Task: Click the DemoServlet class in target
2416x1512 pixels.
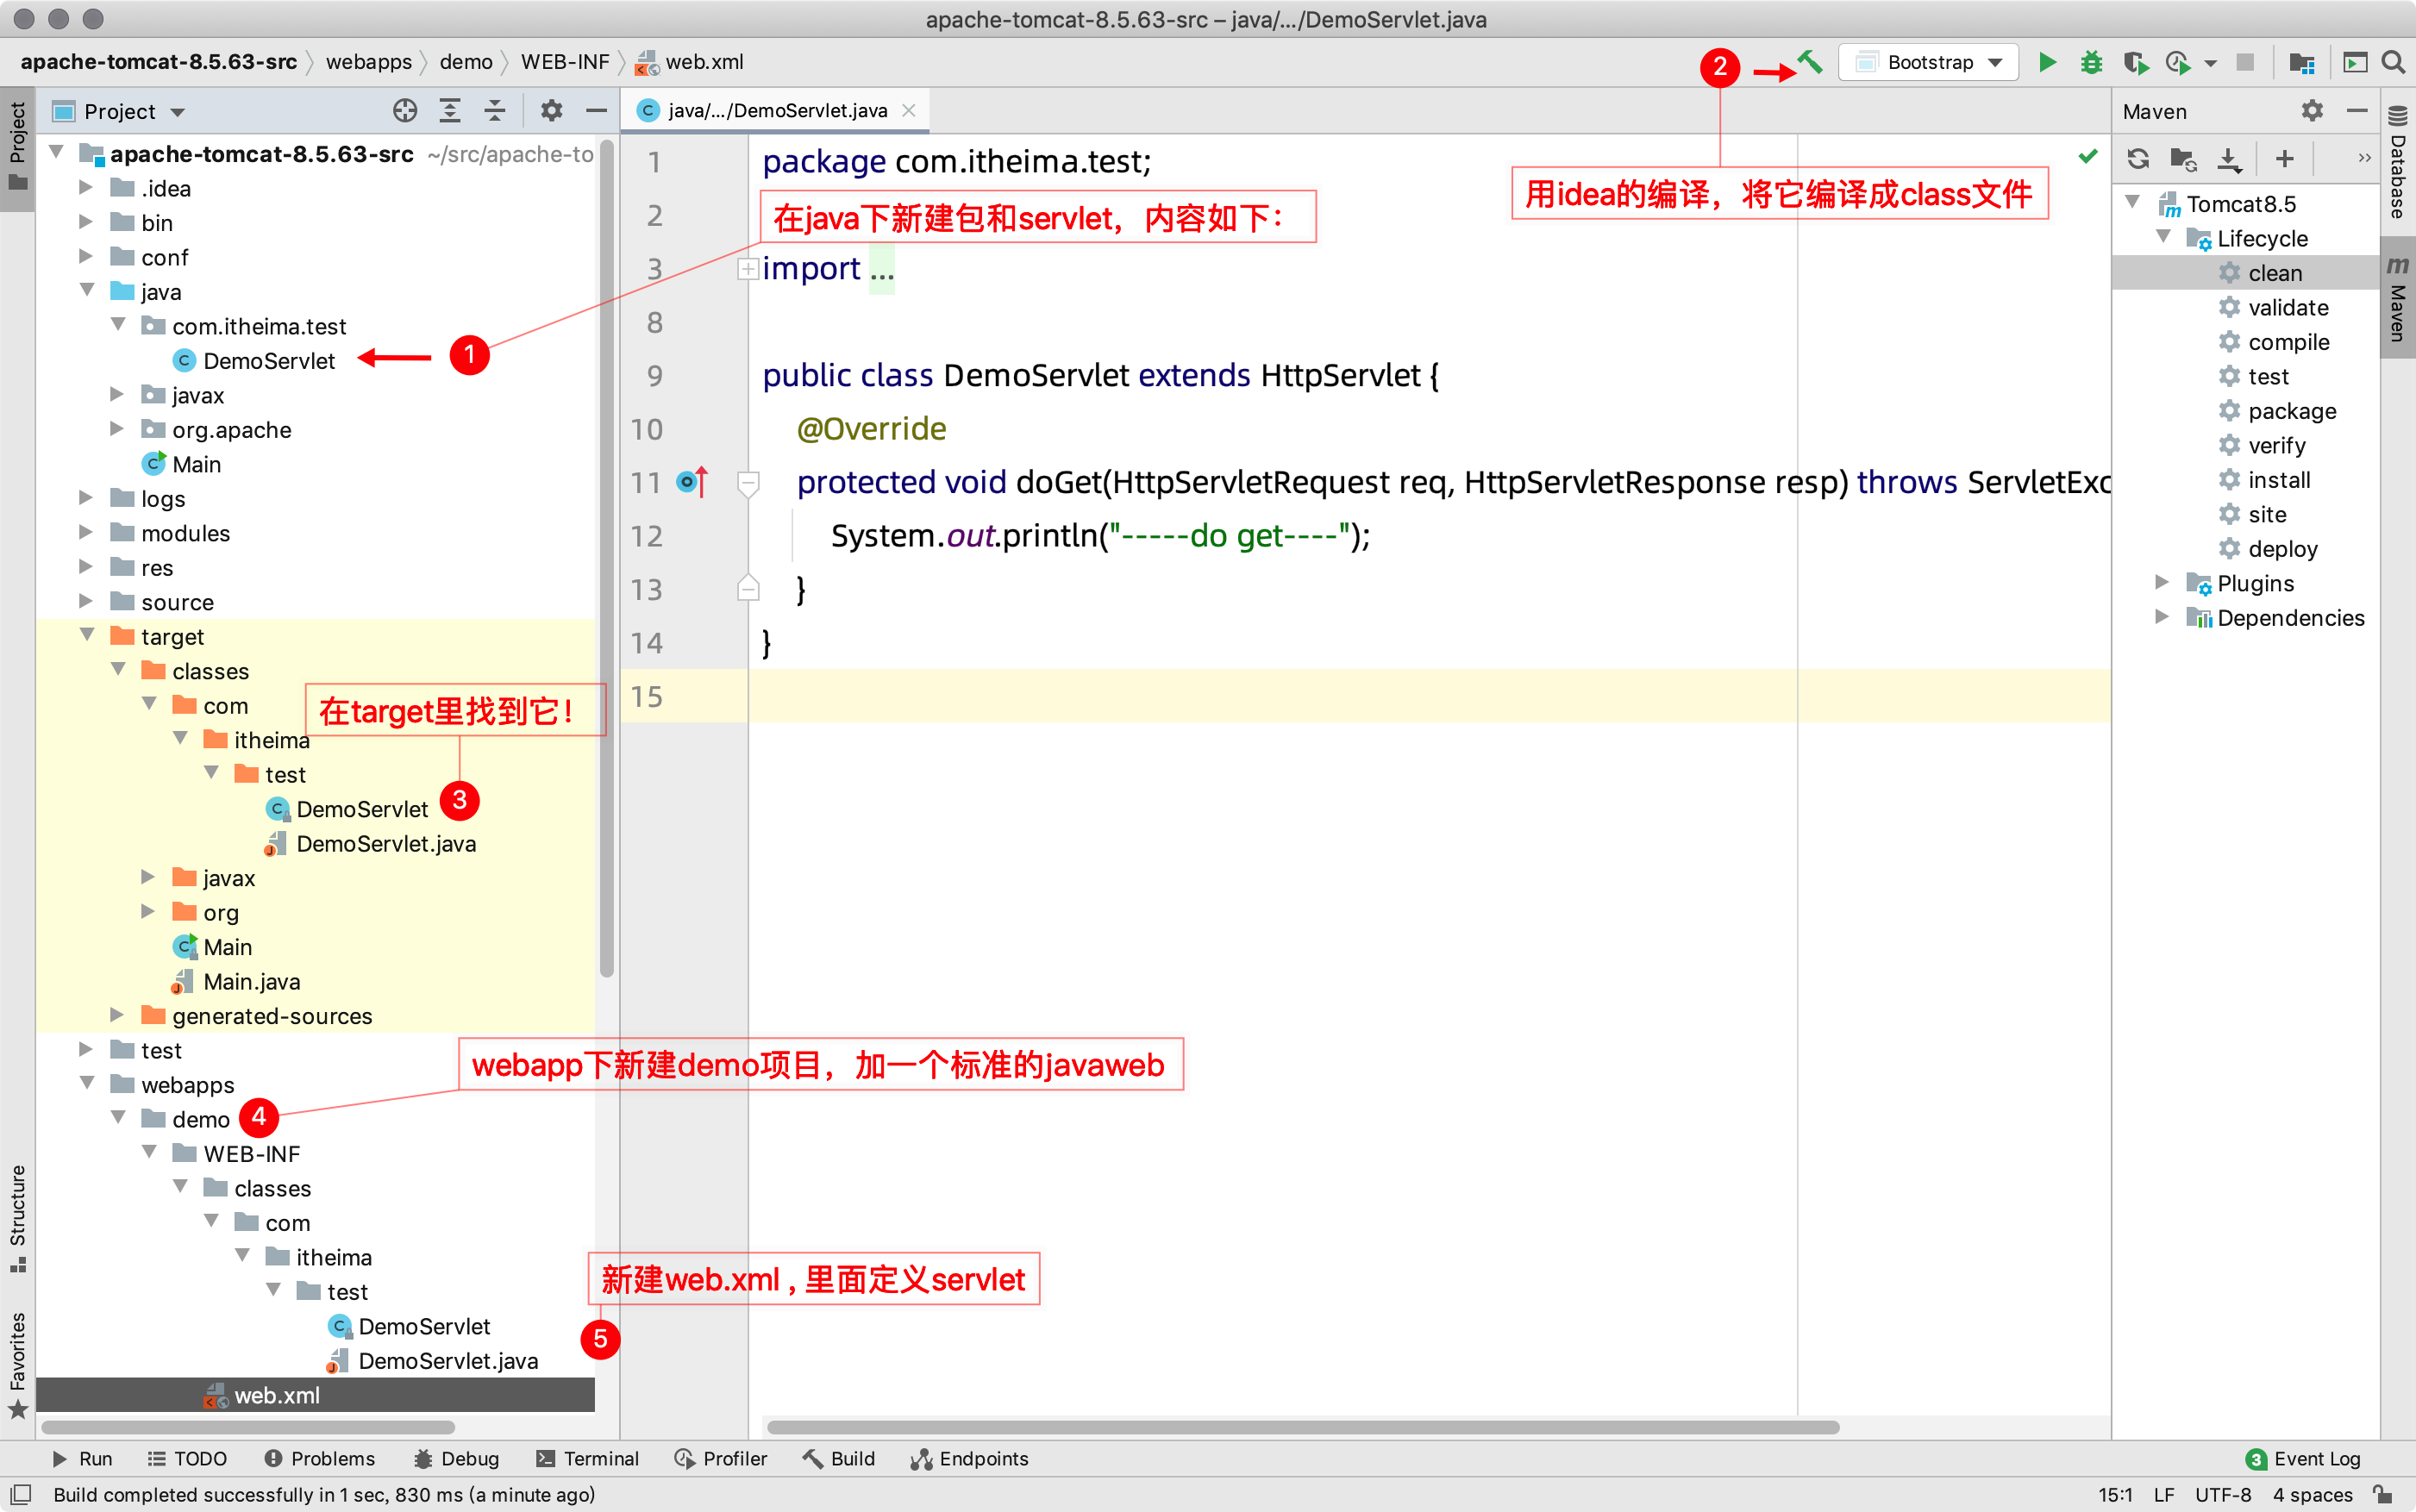Action: pos(360,809)
